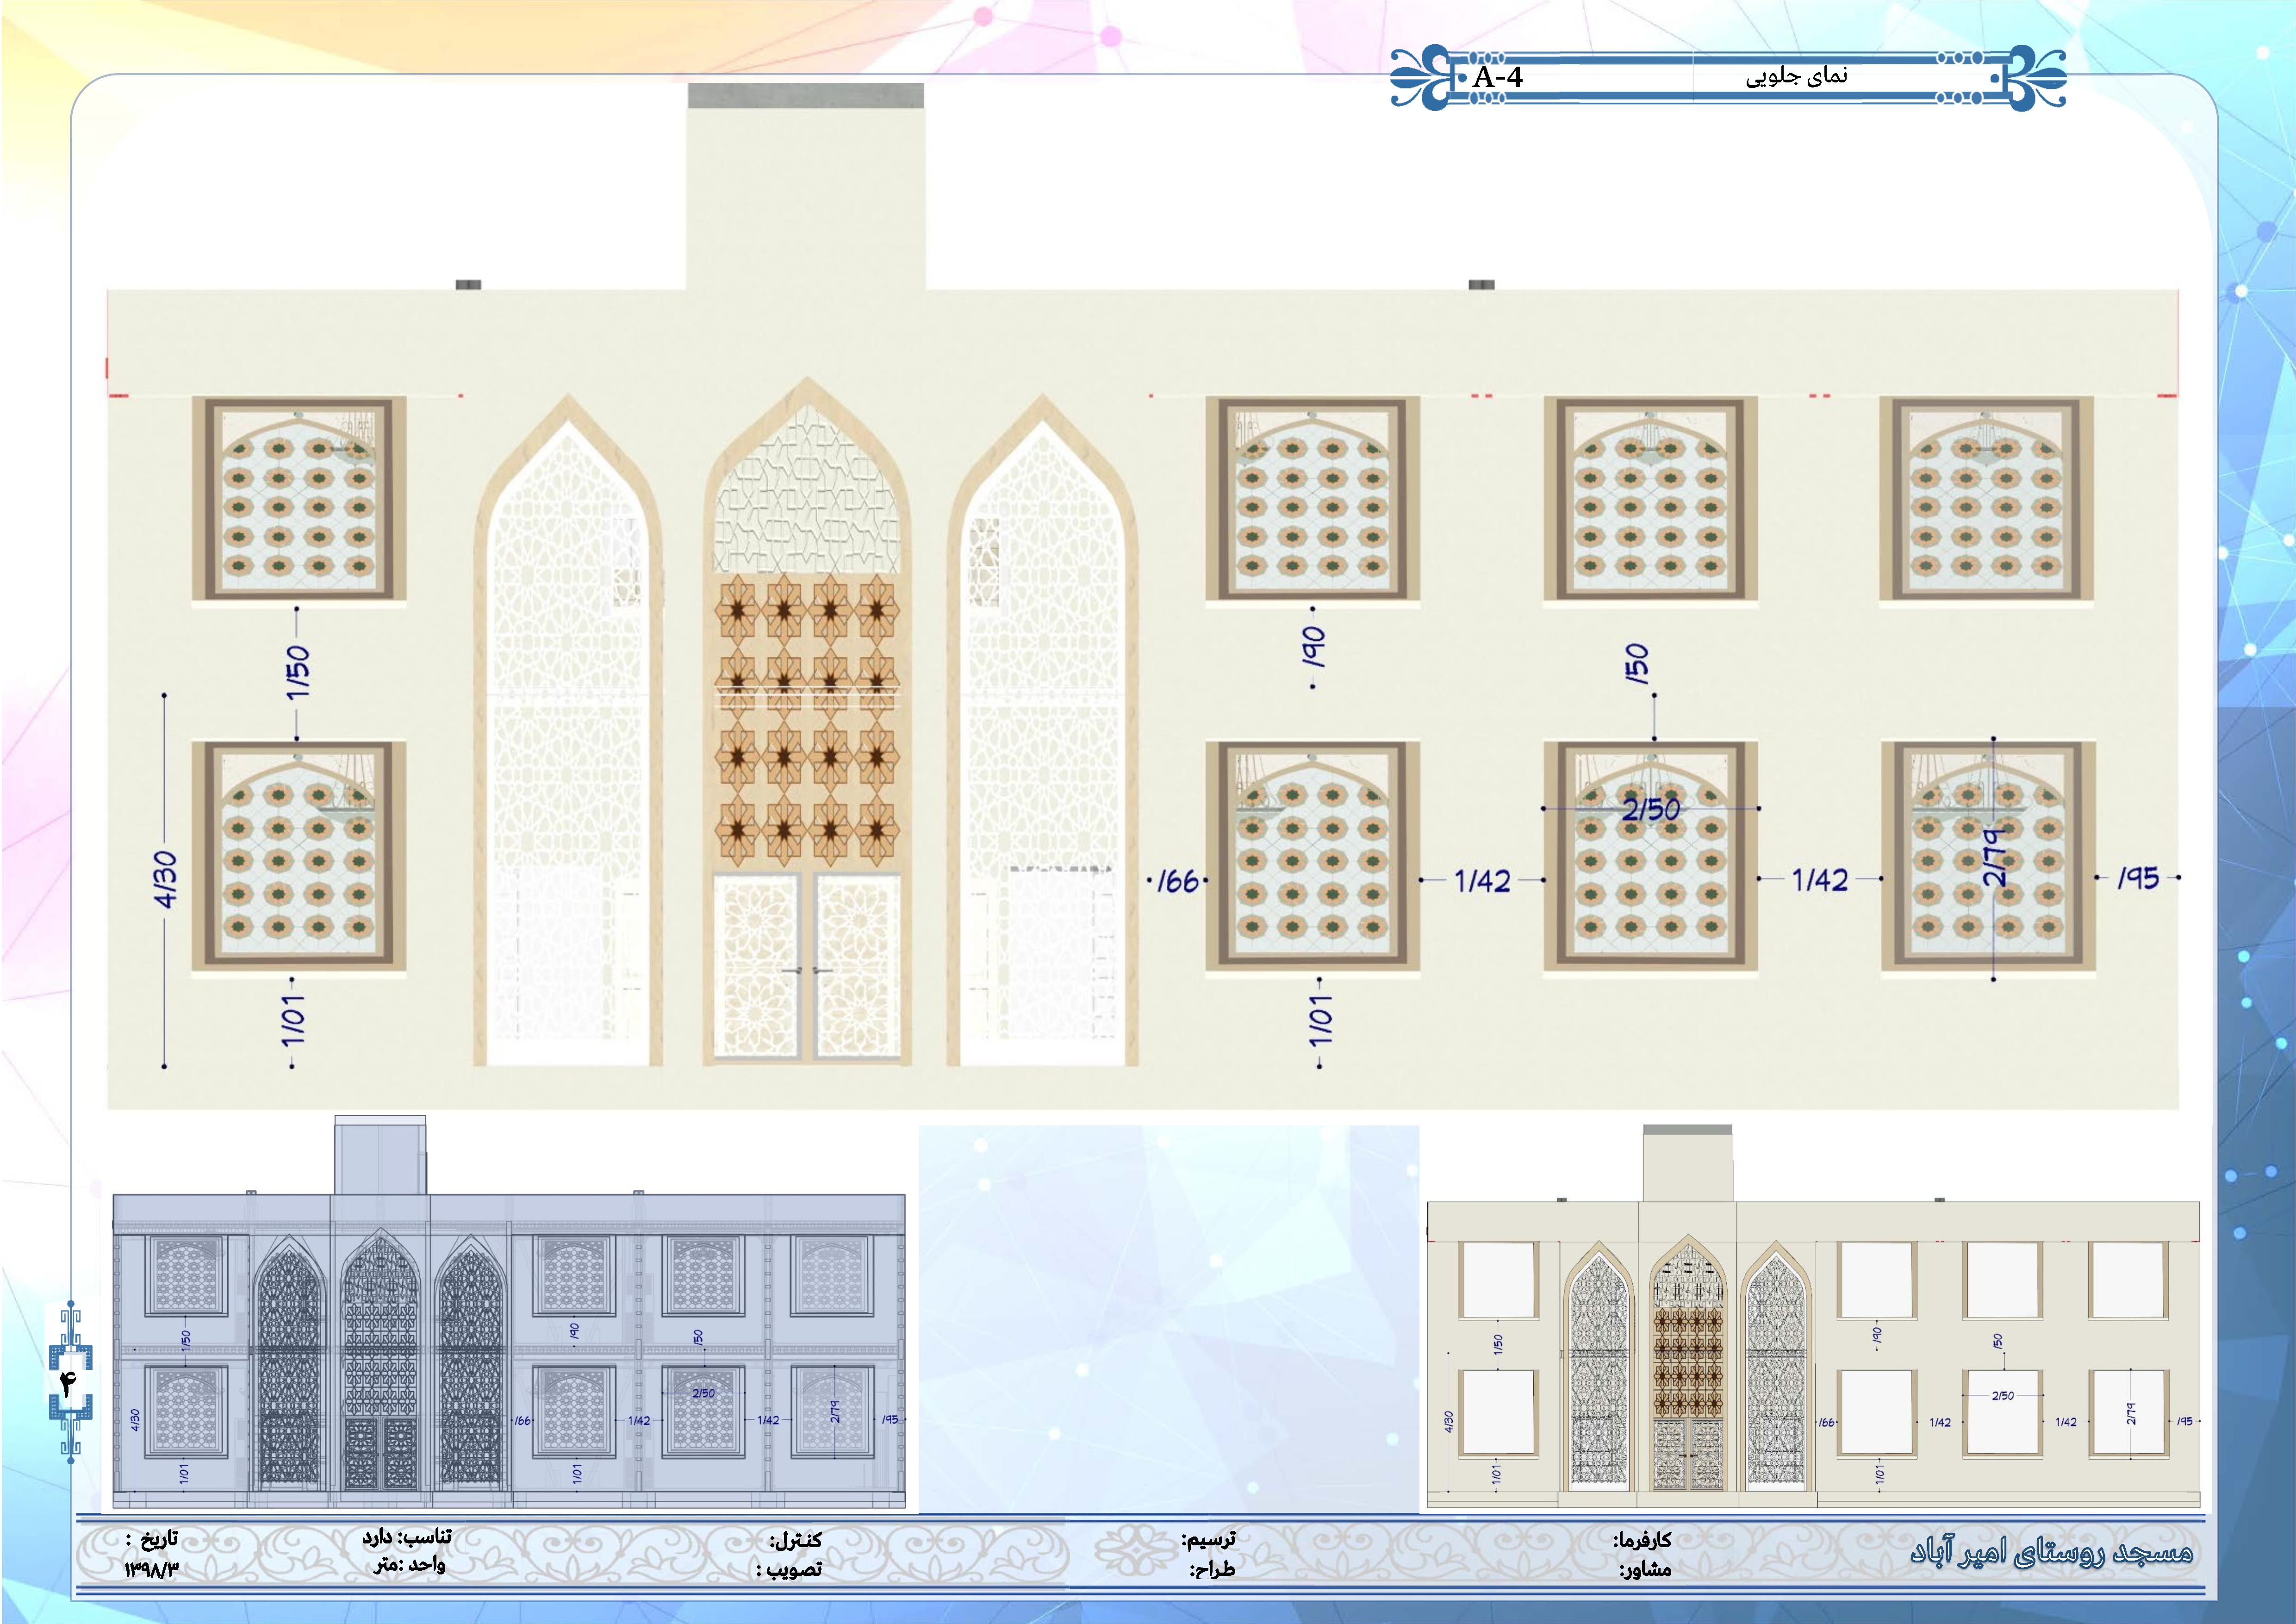The height and width of the screenshot is (1624, 2296).
Task: Click the grey cap atop the central tower
Action: coord(806,96)
